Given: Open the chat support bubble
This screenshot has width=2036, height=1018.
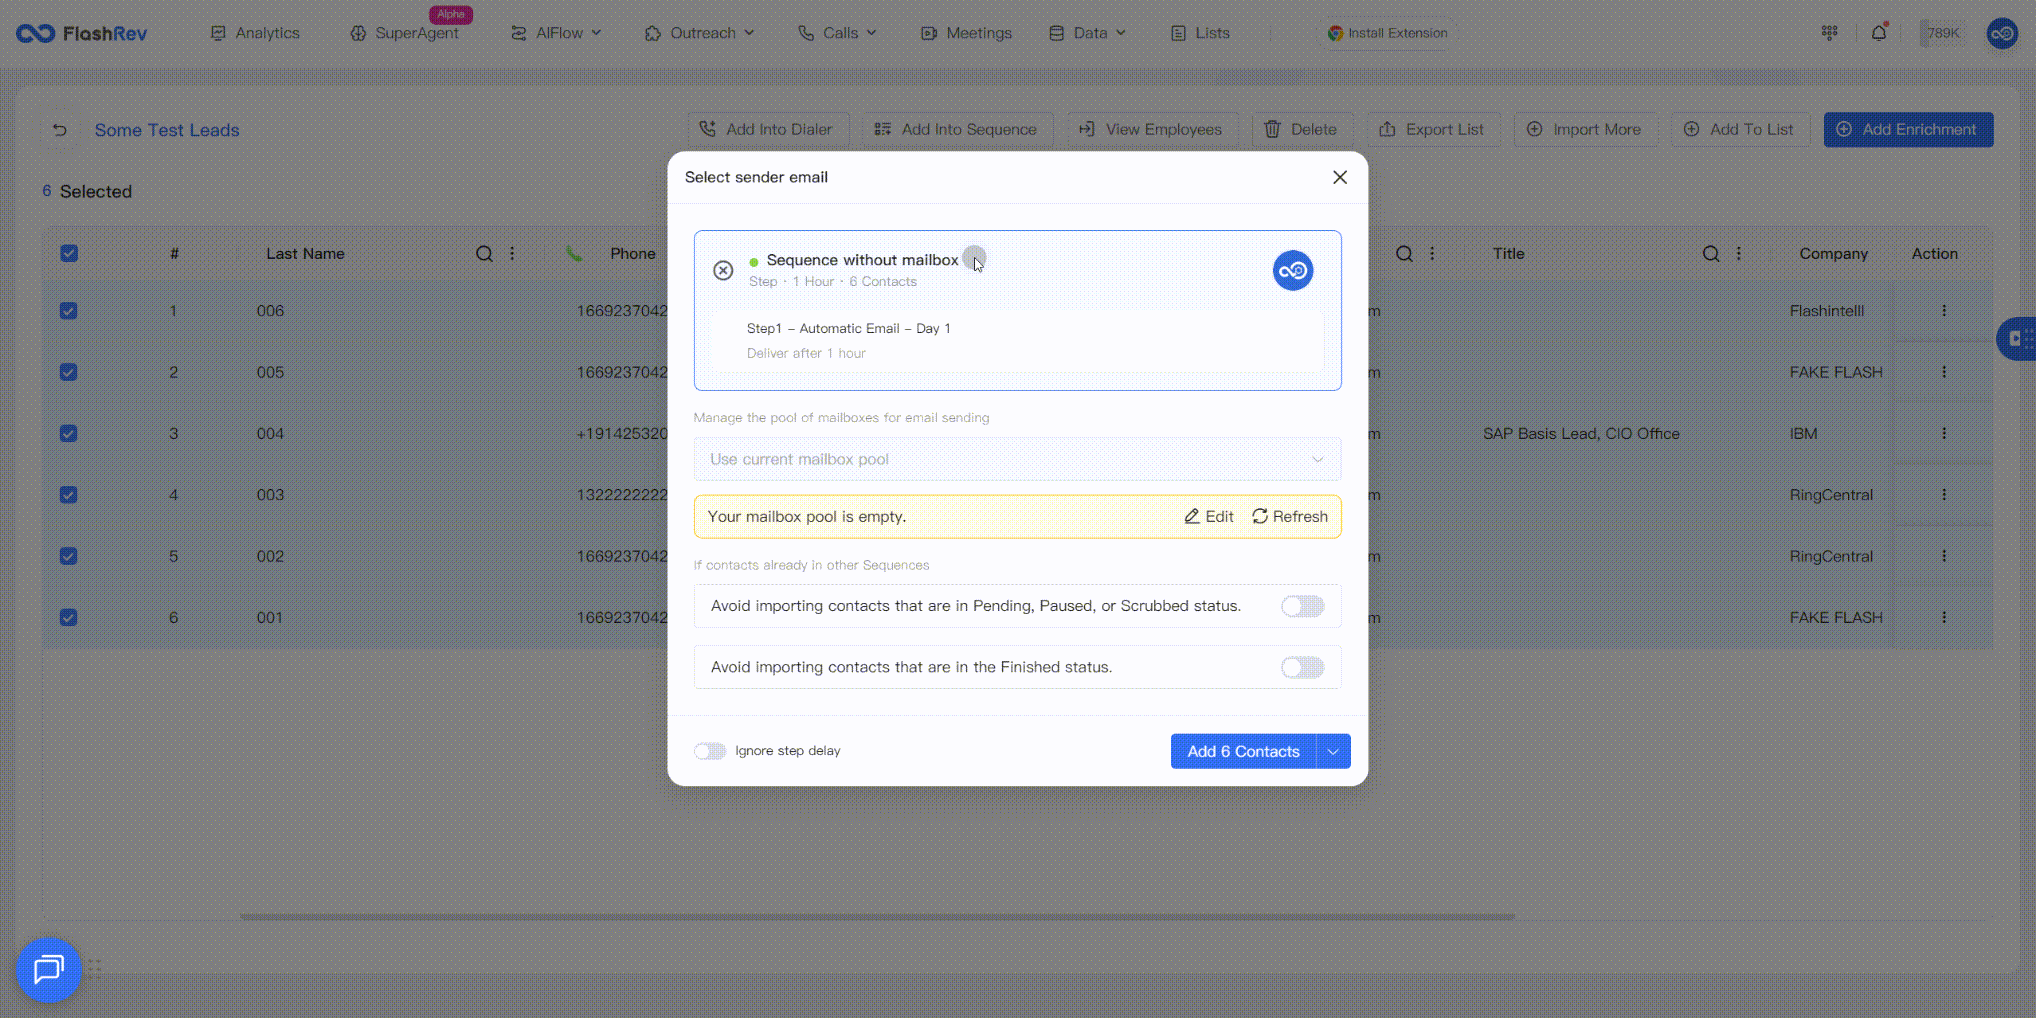Looking at the screenshot, I should coord(48,969).
